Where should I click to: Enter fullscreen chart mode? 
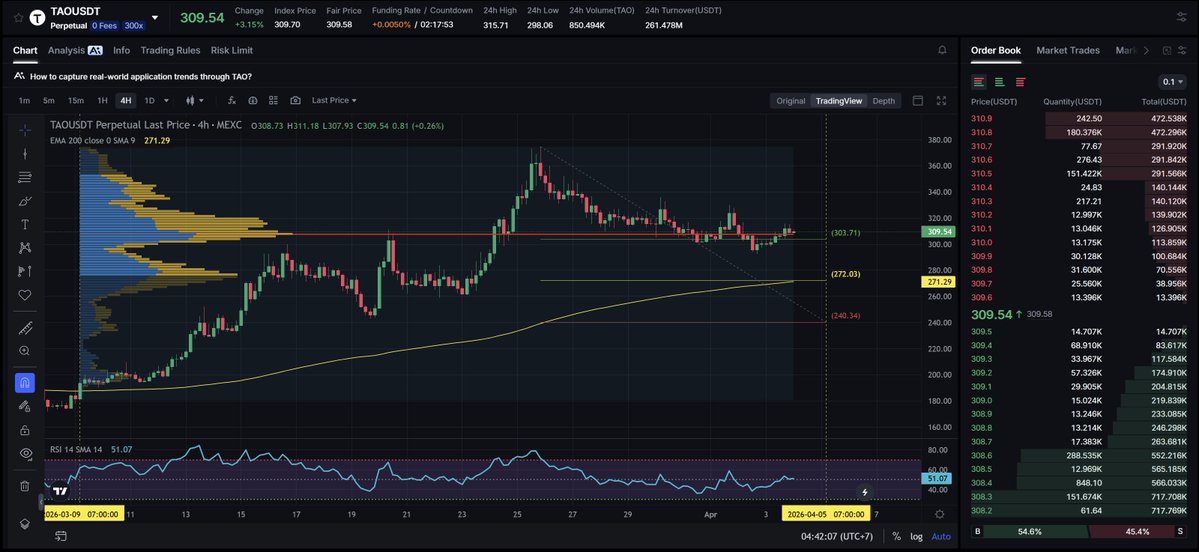coord(941,101)
